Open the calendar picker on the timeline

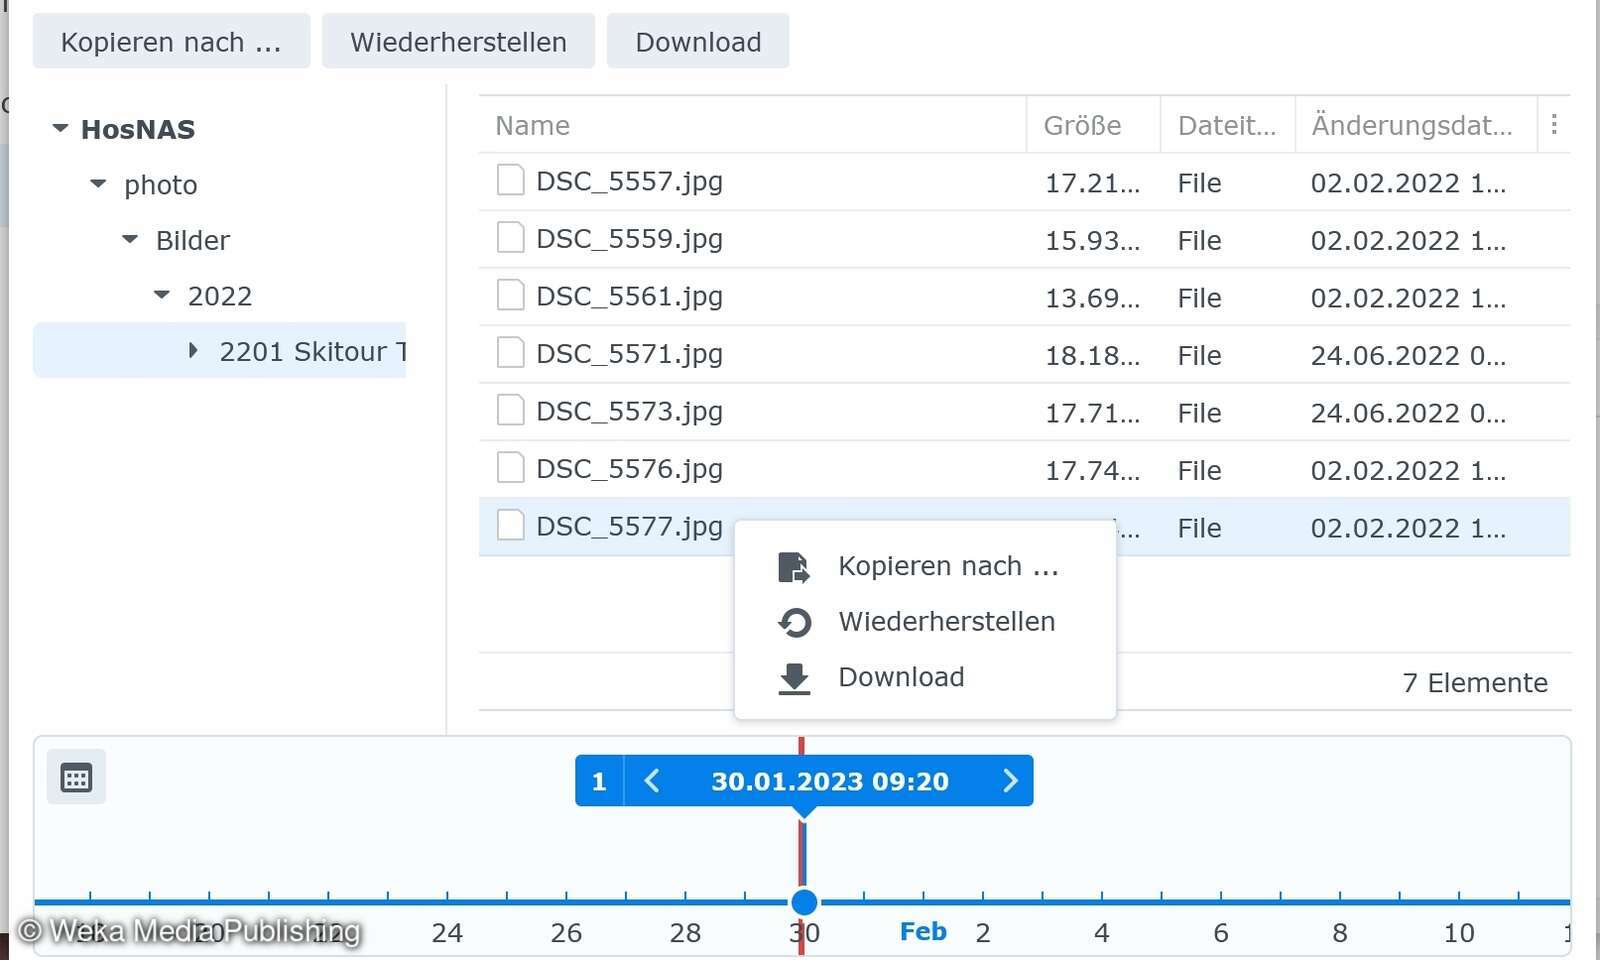pyautogui.click(x=76, y=777)
